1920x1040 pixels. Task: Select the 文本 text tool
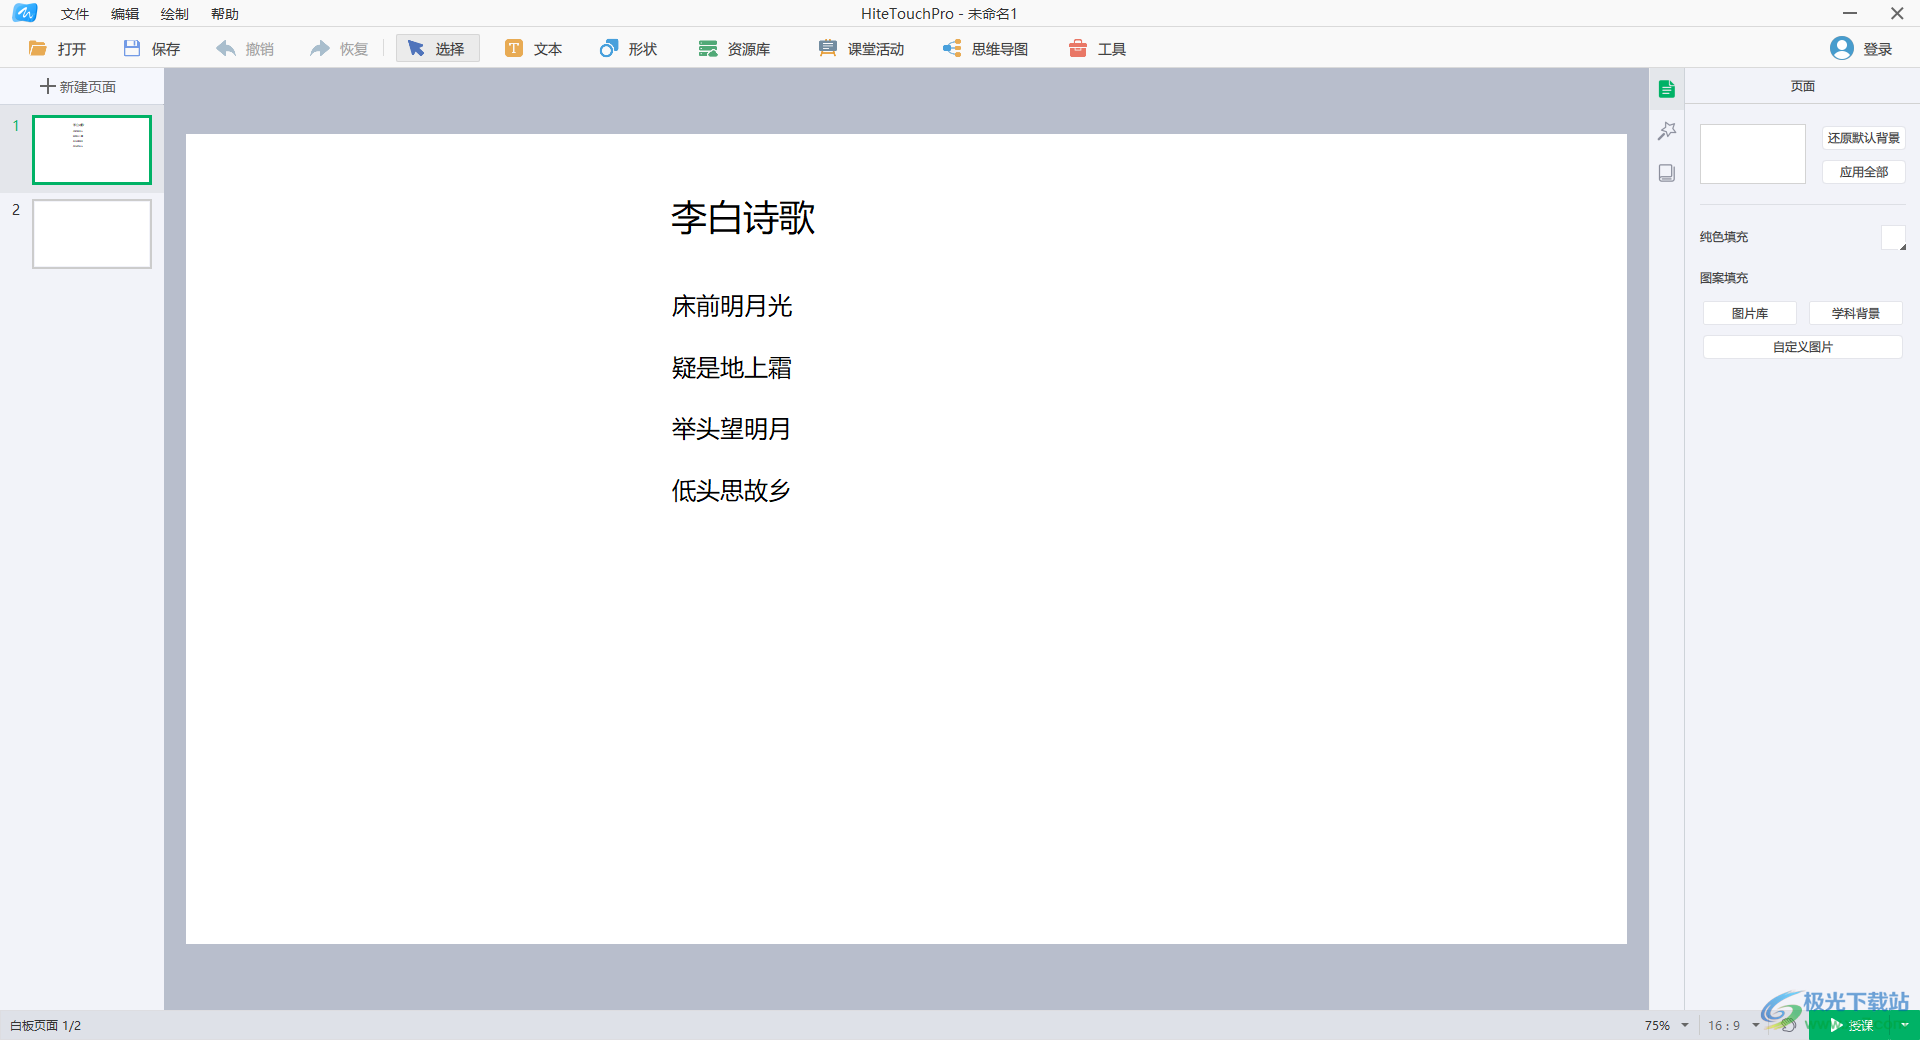coord(533,48)
